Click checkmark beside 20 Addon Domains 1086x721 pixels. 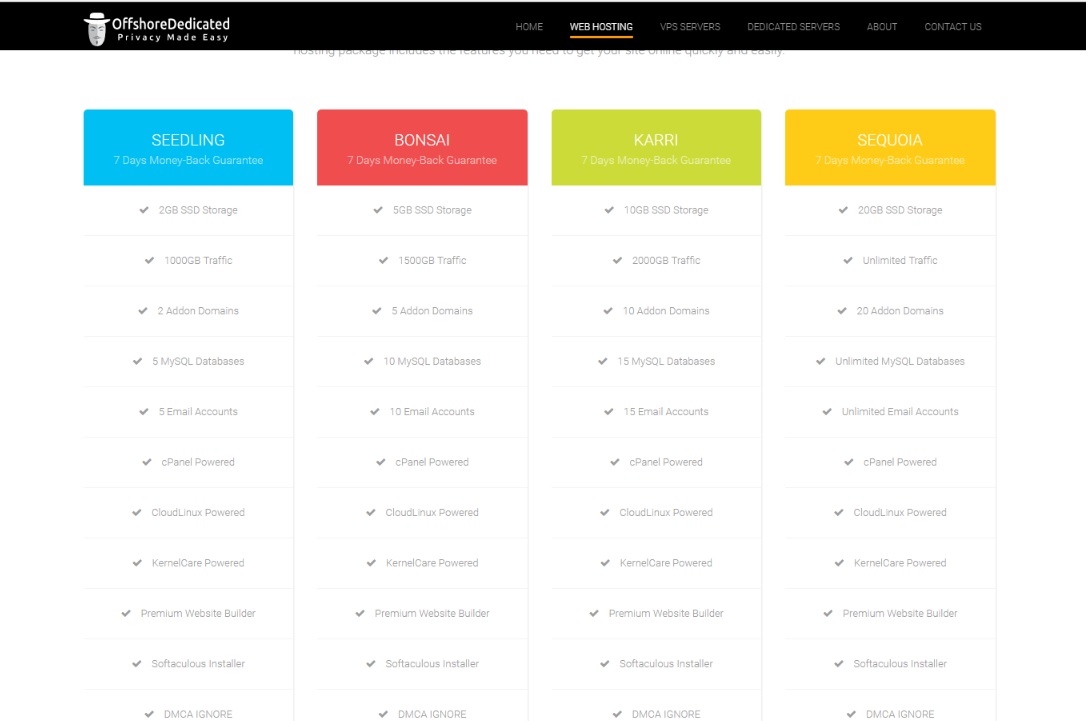click(x=843, y=311)
